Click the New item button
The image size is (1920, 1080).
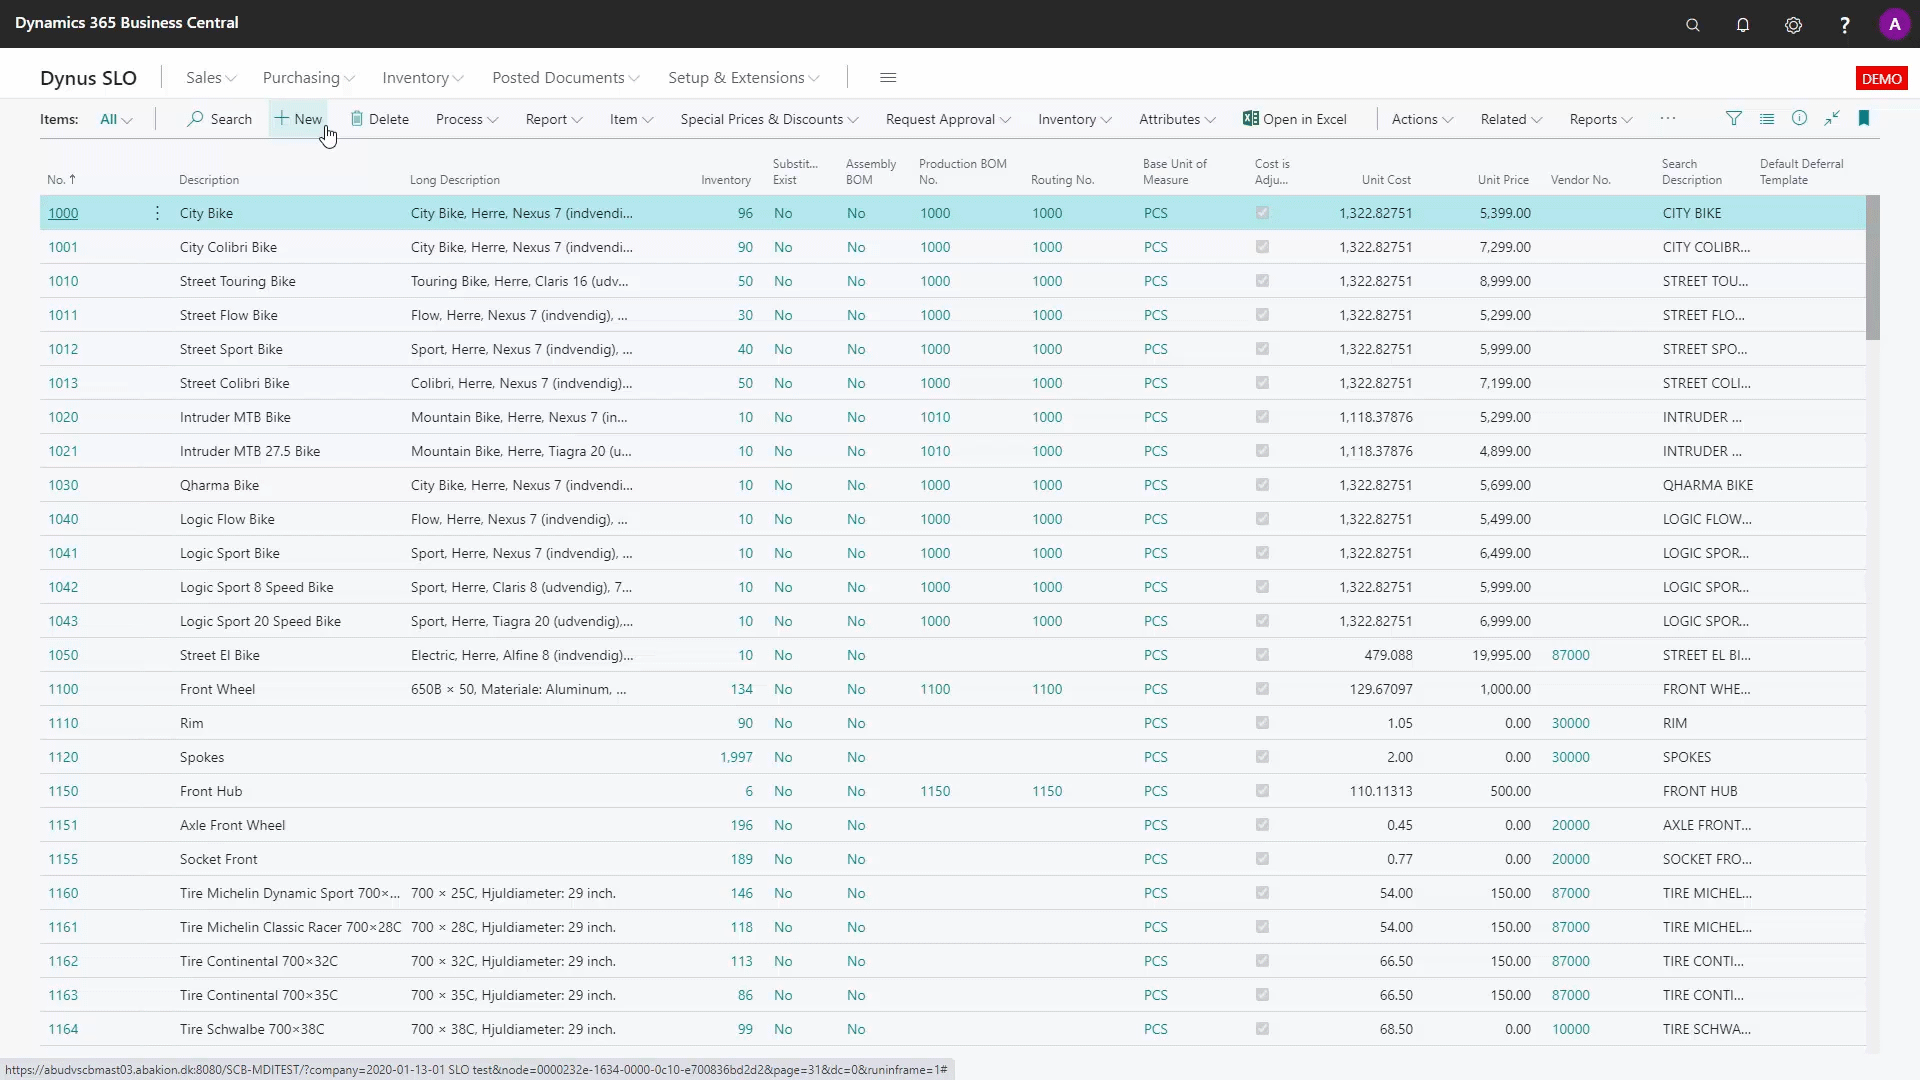click(299, 119)
